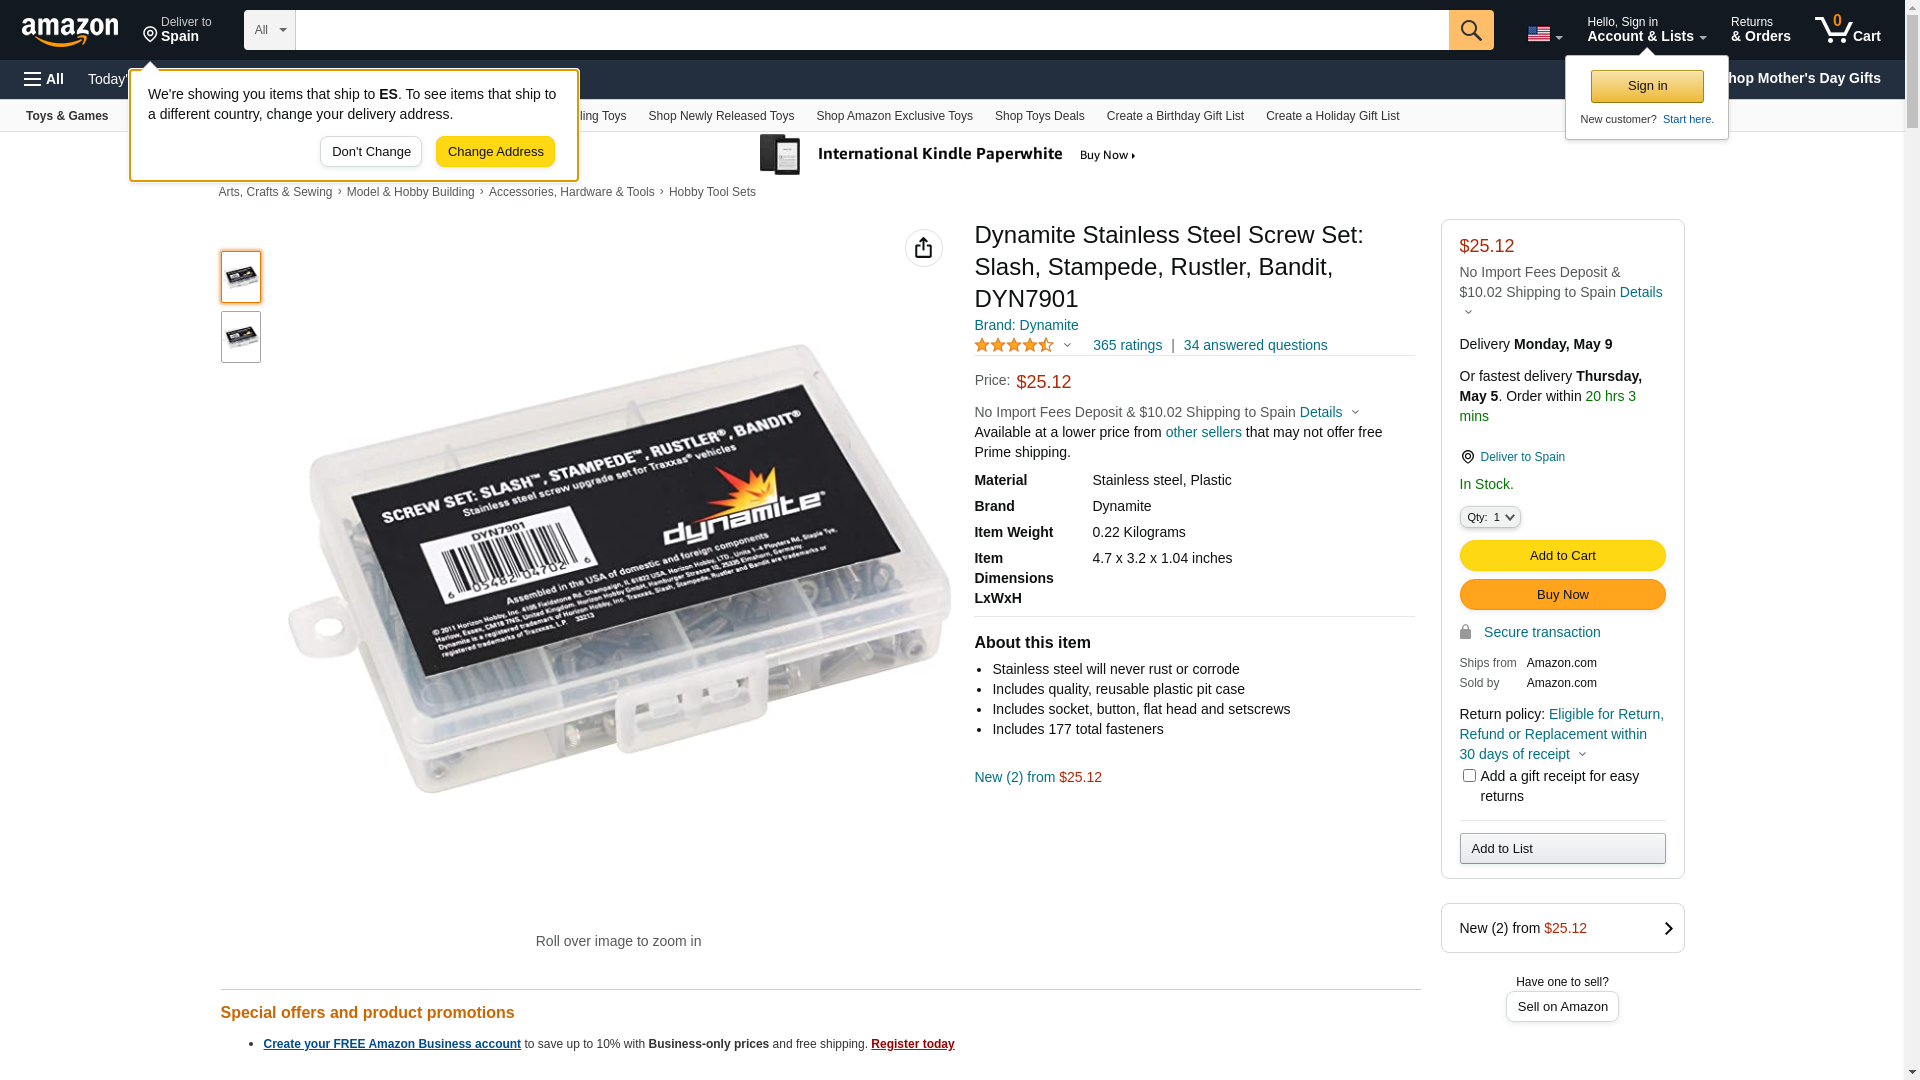Click the Add to Cart button

pos(1562,556)
